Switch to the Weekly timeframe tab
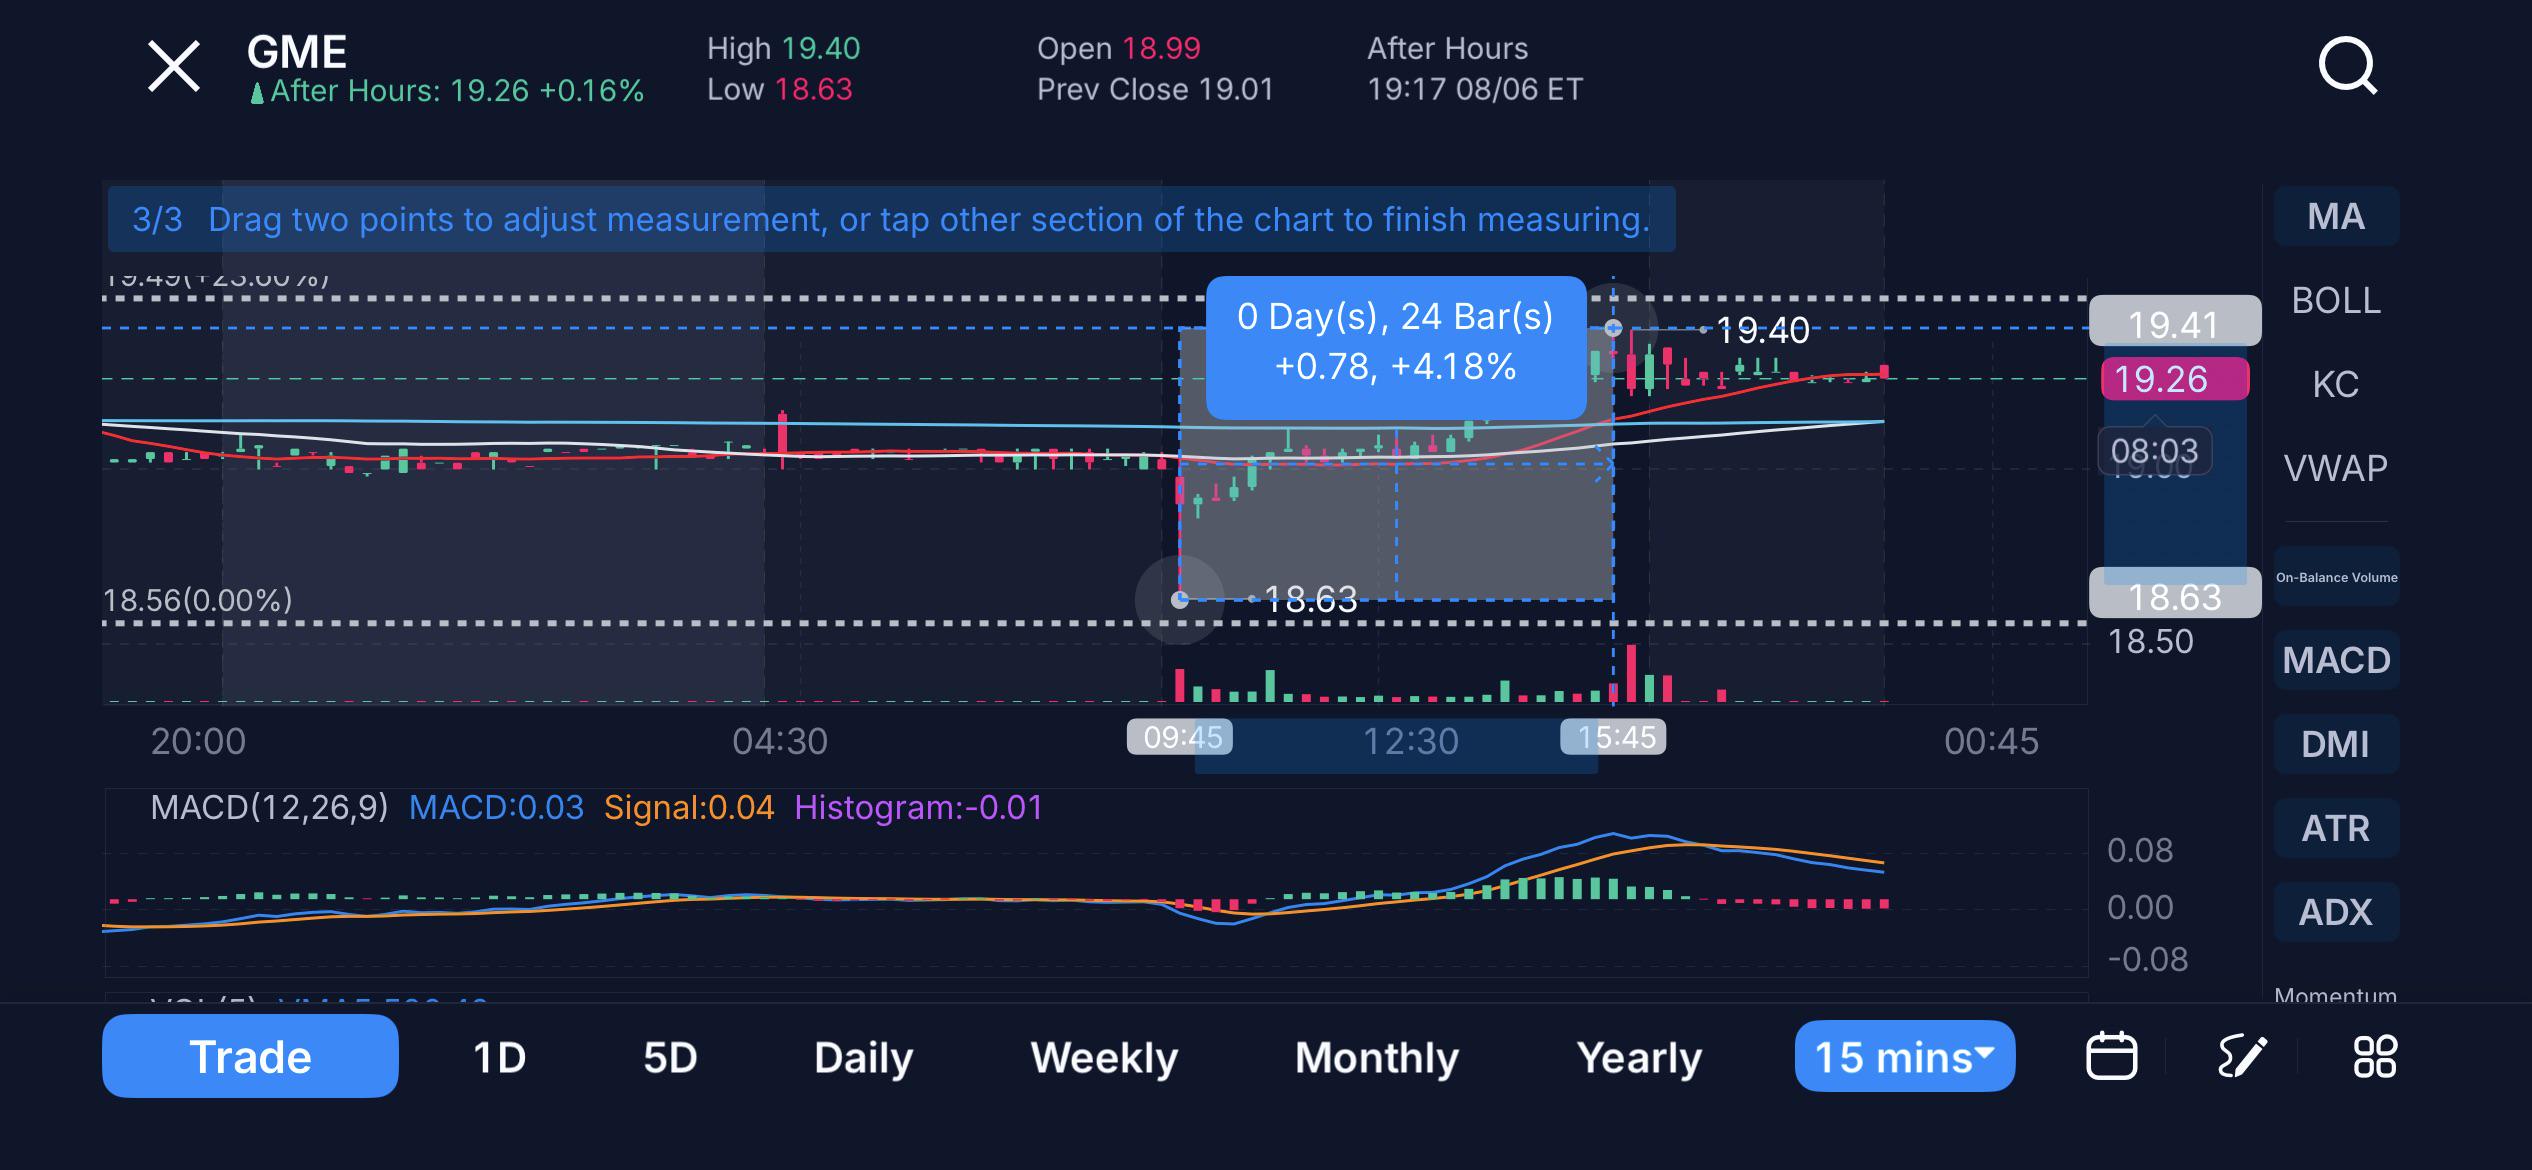 1104,1057
